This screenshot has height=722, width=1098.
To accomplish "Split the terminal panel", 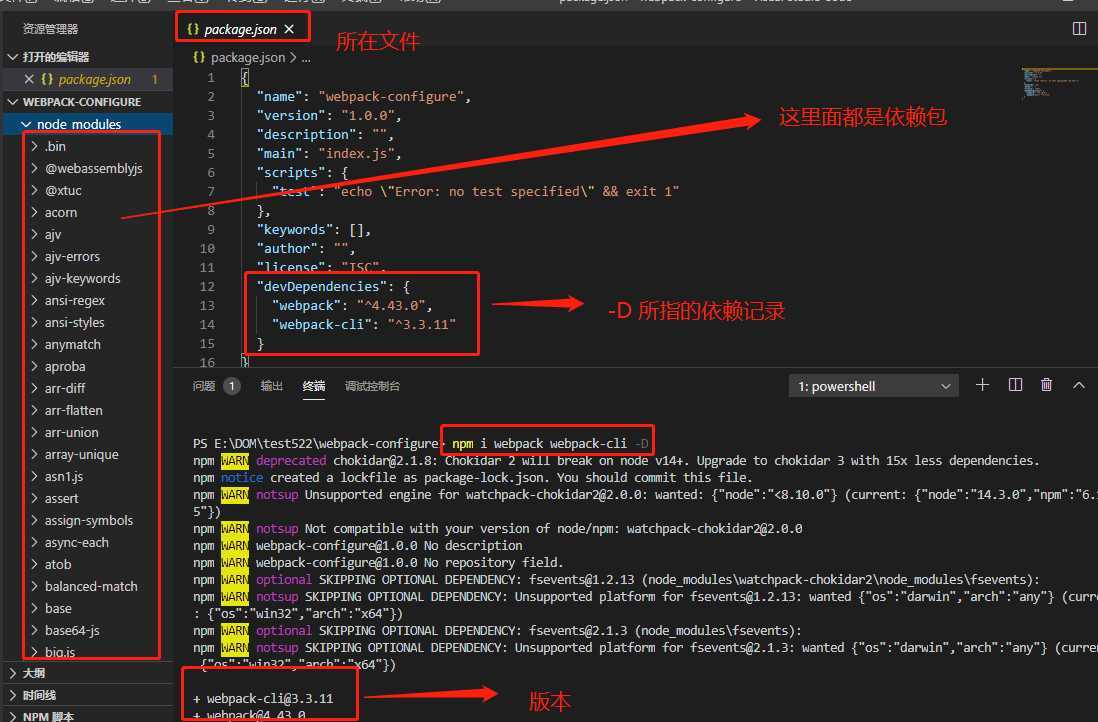I will click(1015, 384).
